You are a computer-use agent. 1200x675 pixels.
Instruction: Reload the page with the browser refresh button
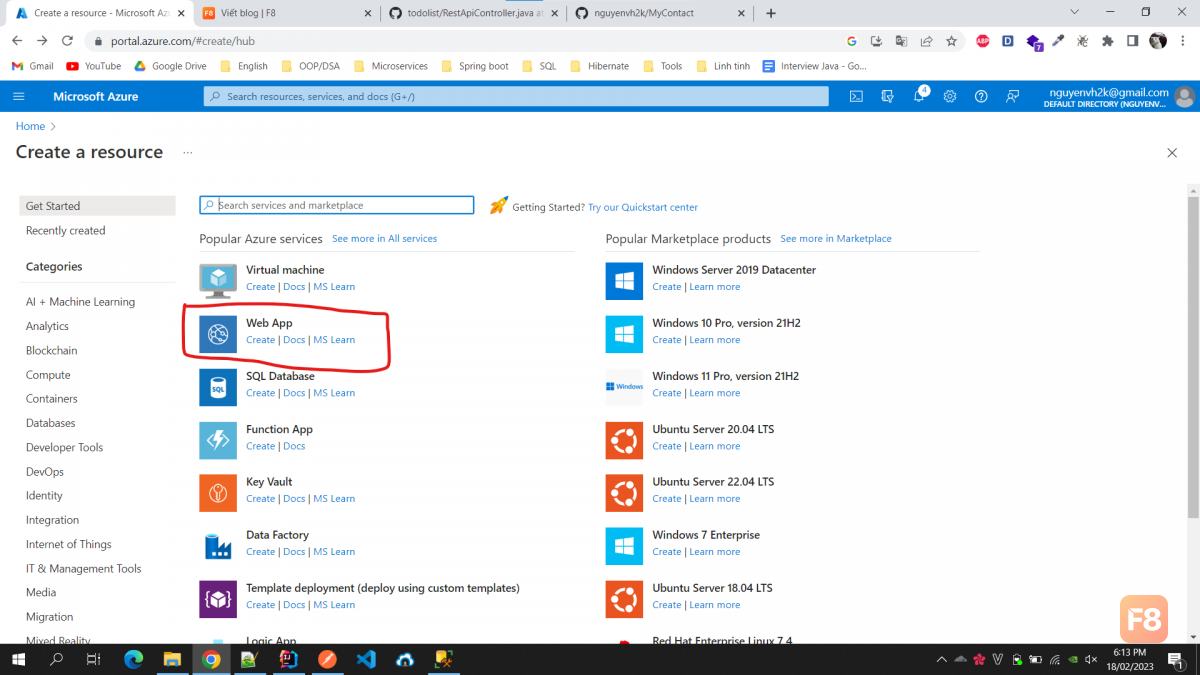click(67, 41)
